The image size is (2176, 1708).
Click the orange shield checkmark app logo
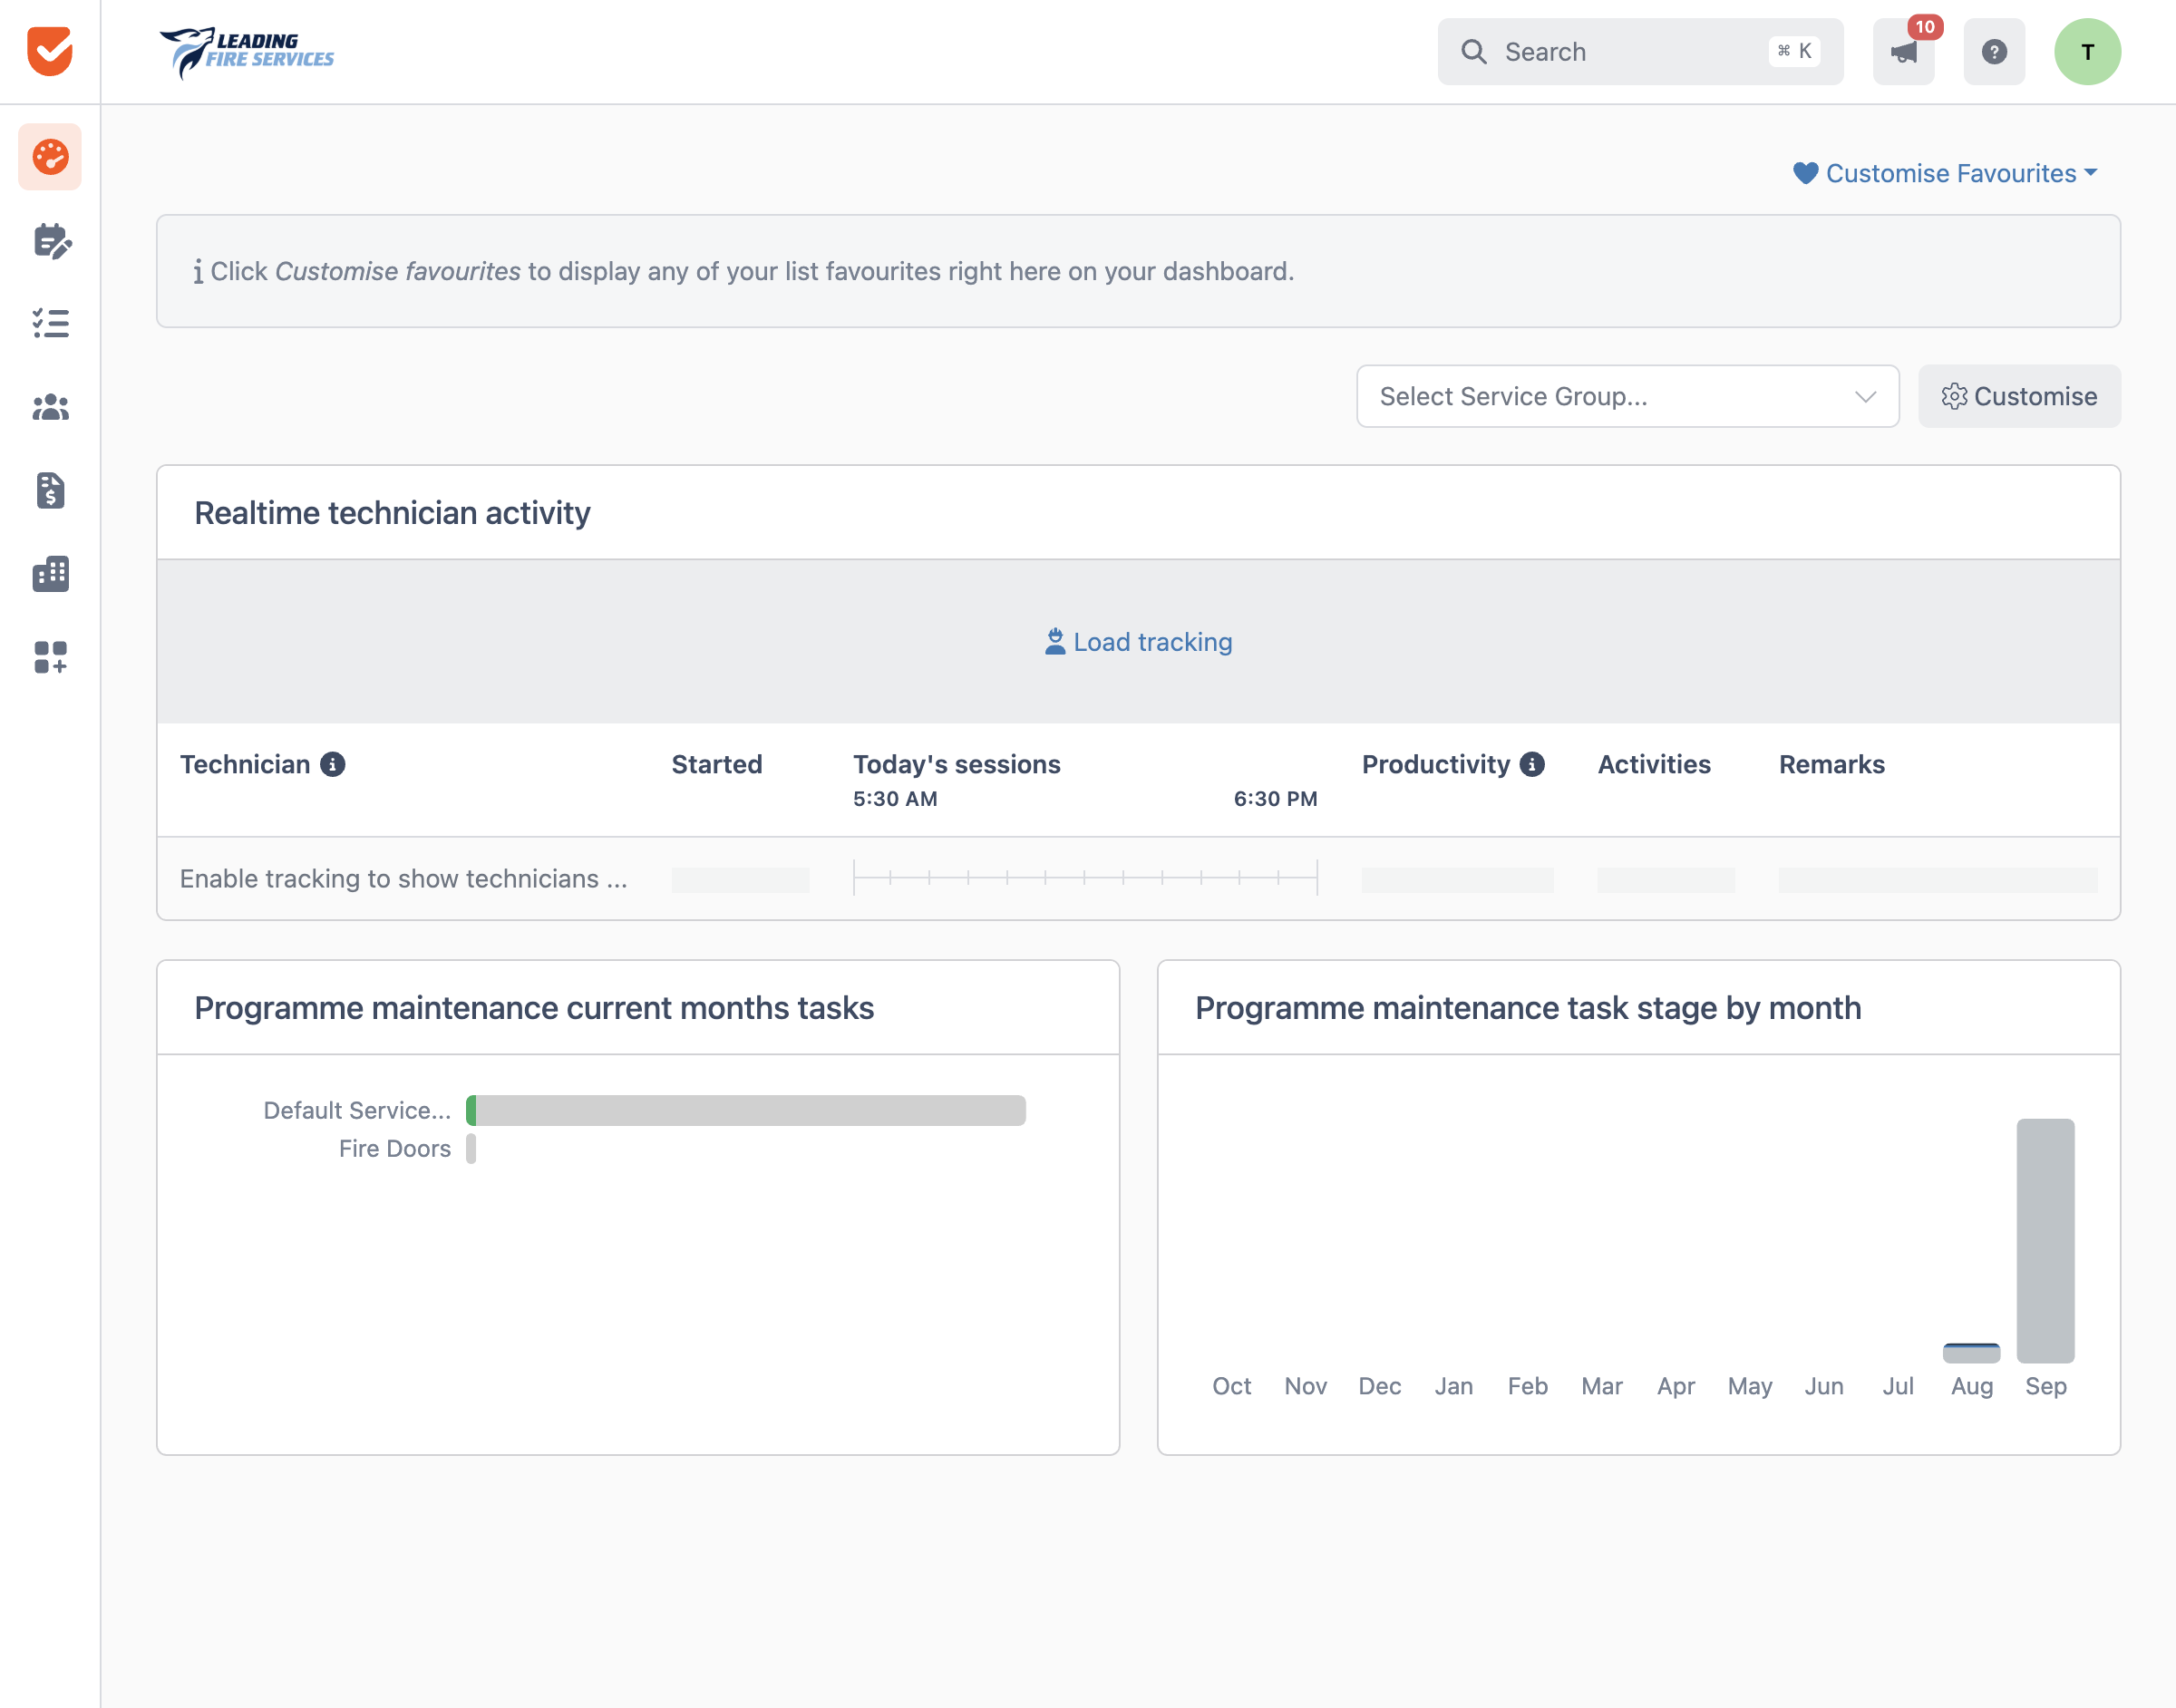[50, 51]
